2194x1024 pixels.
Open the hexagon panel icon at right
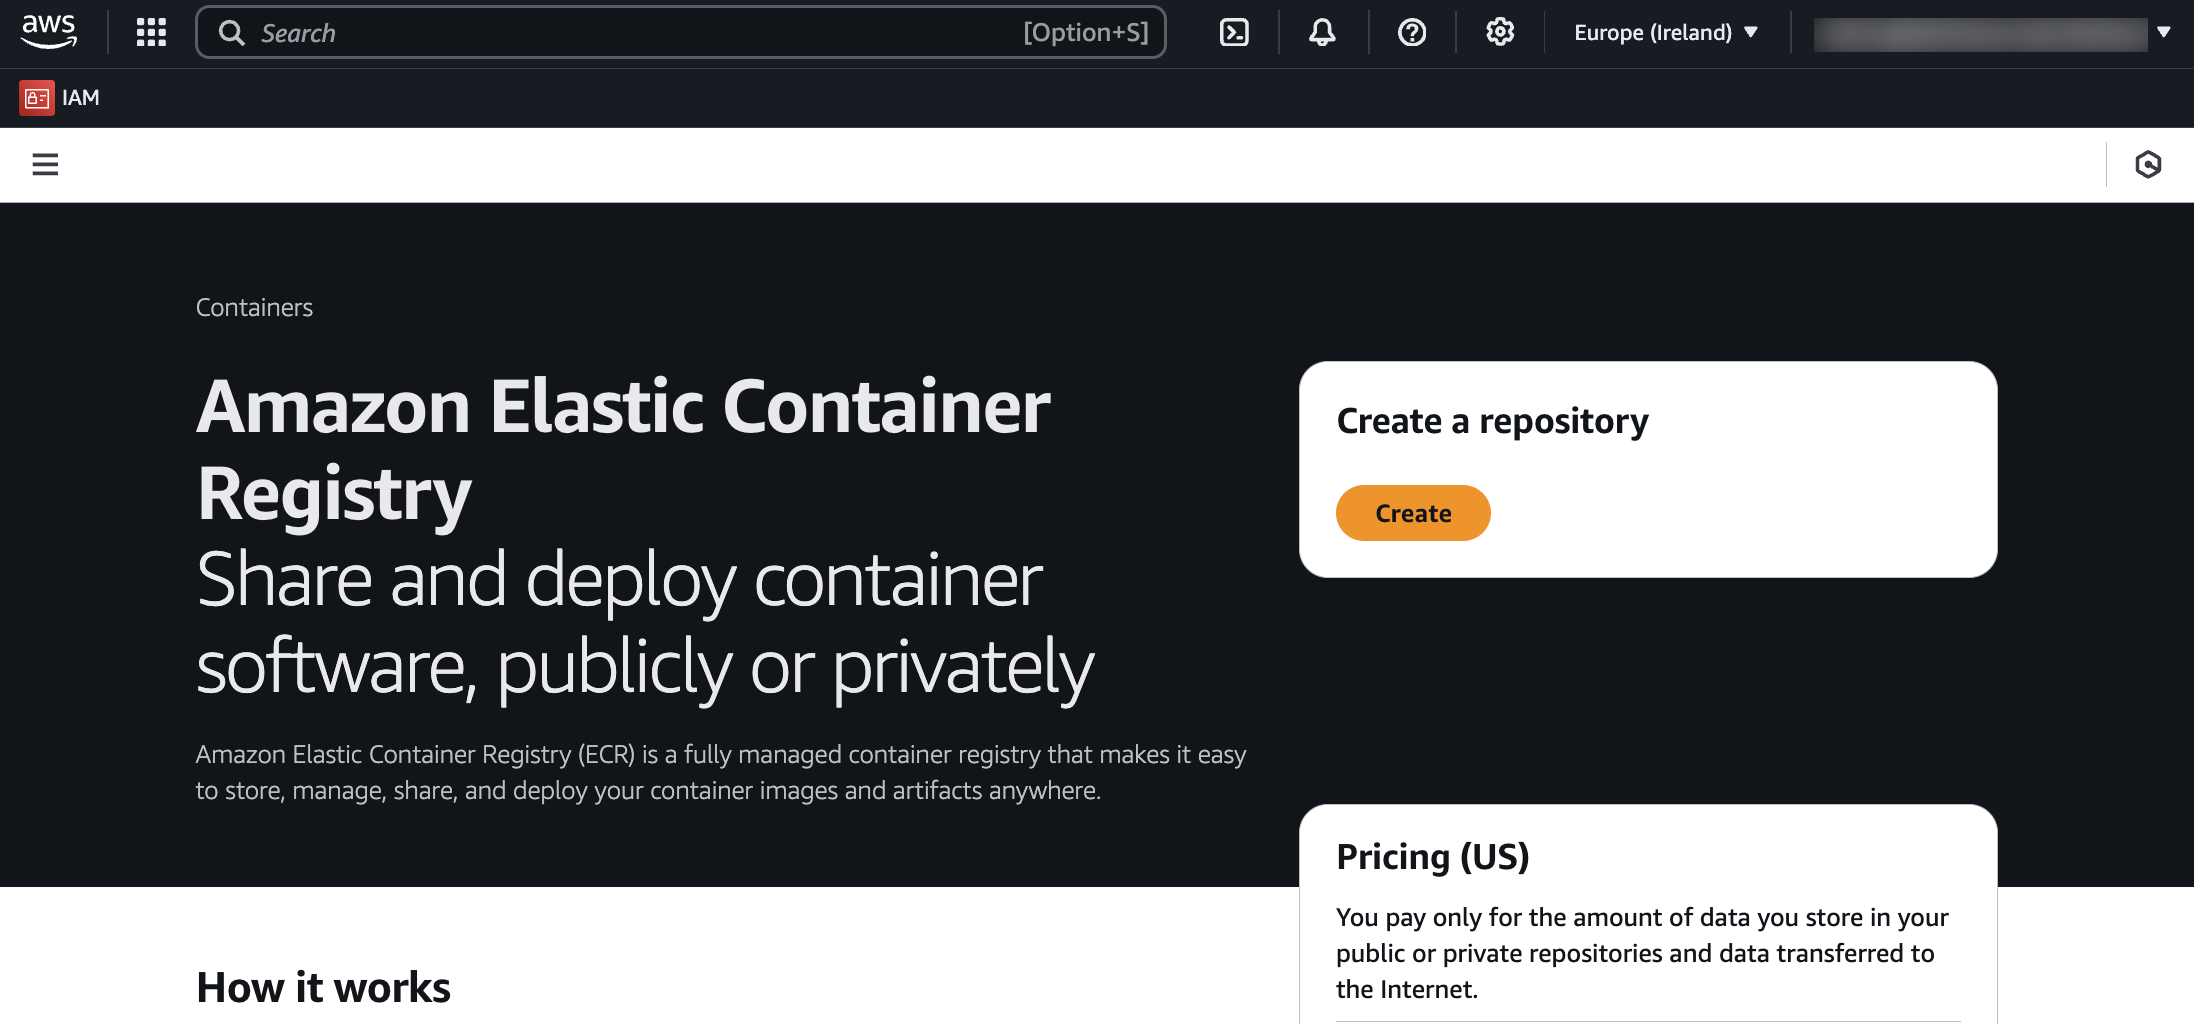2148,164
